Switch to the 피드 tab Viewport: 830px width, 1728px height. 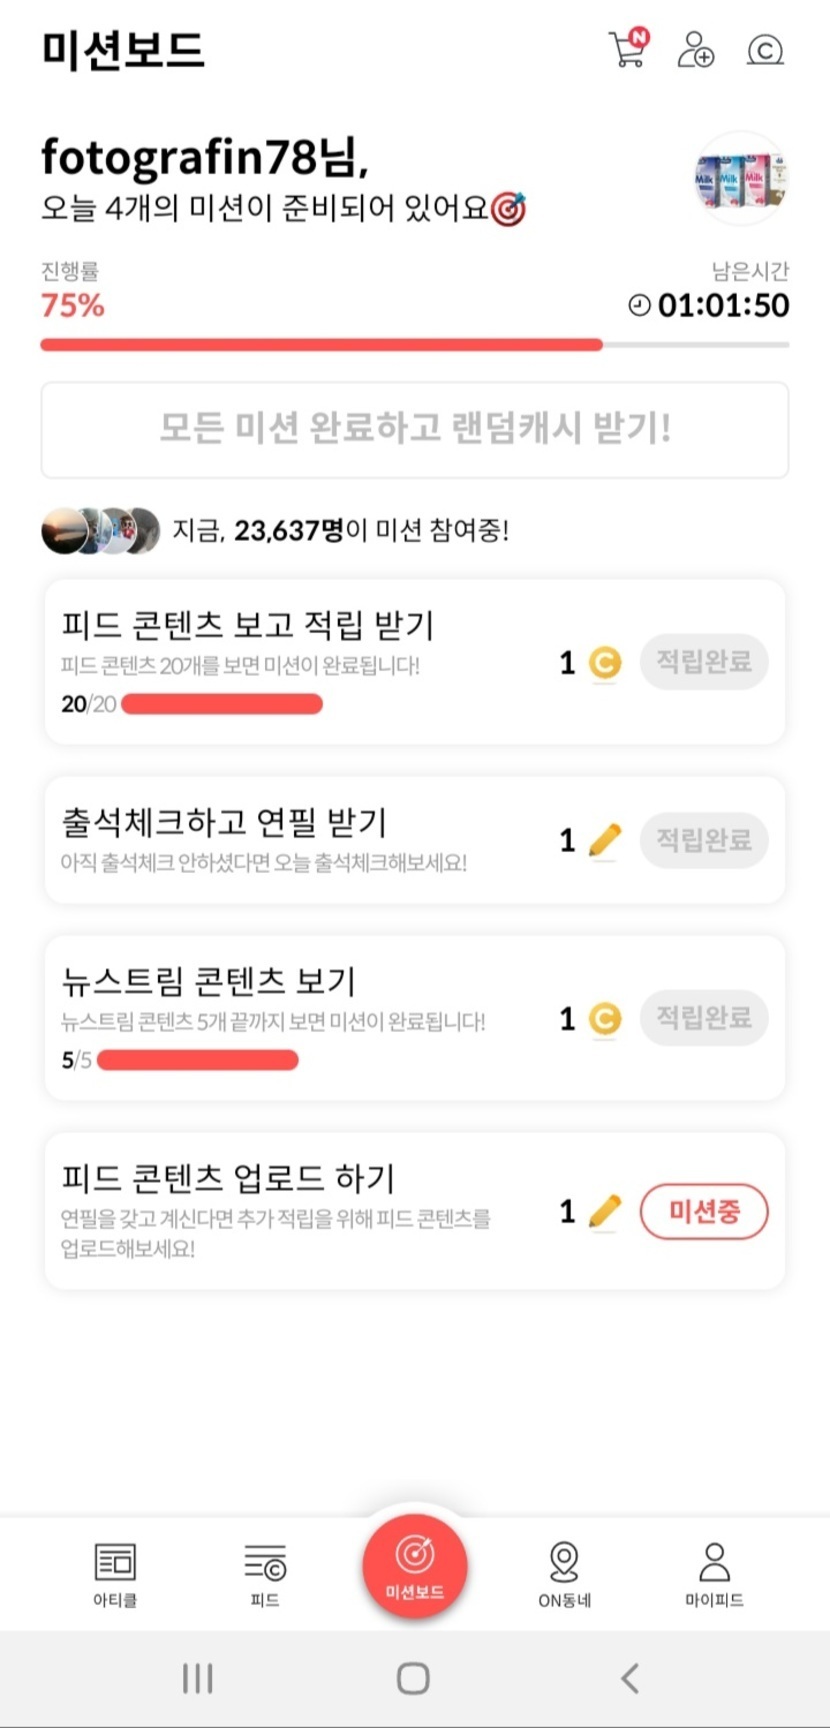pos(265,1573)
